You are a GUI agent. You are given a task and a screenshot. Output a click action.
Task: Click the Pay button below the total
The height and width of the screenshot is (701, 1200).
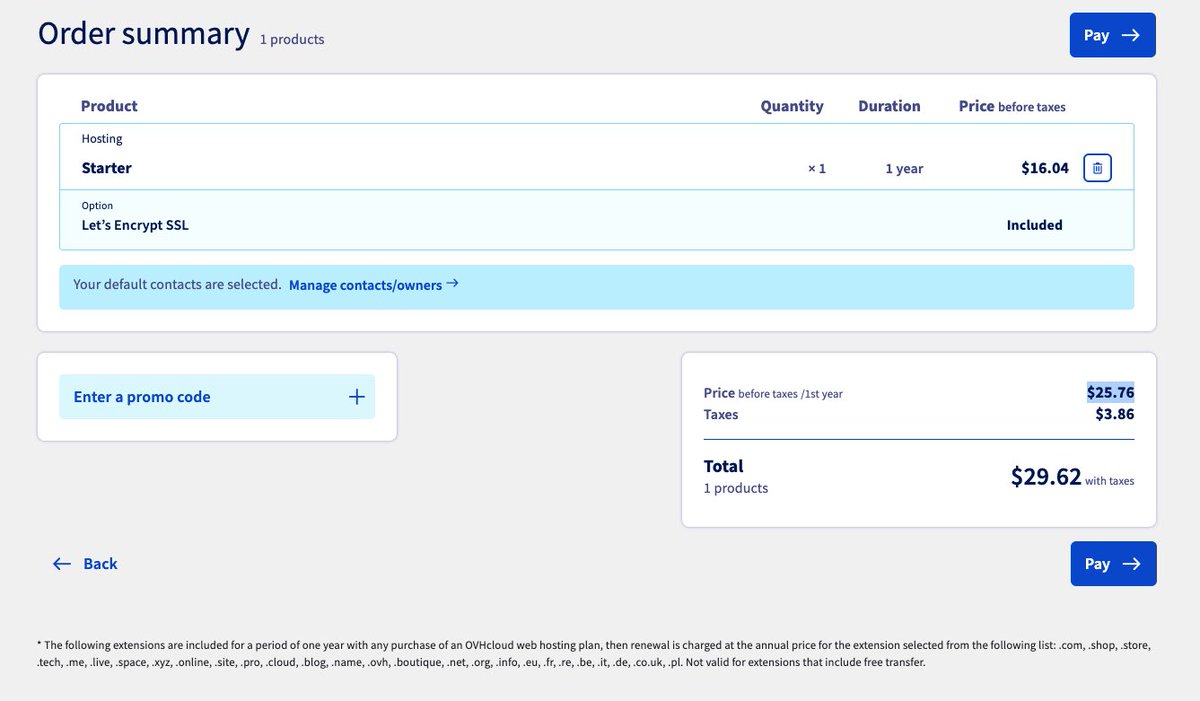pos(1113,564)
